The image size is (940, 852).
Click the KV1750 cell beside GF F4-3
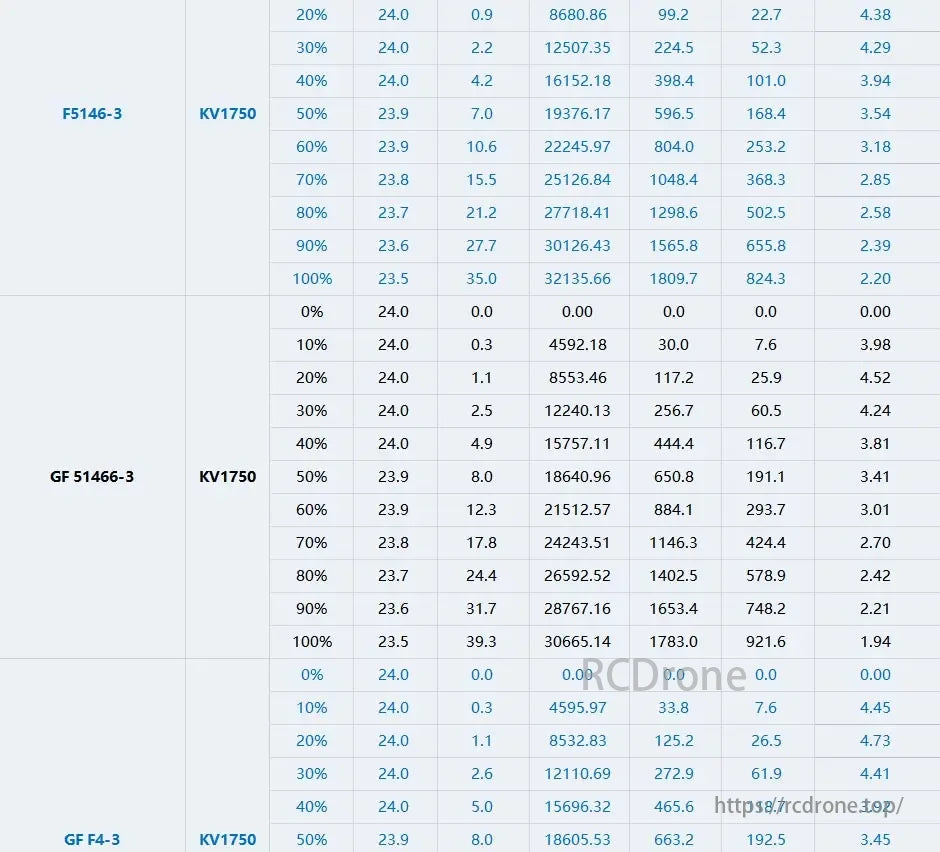pyautogui.click(x=227, y=840)
